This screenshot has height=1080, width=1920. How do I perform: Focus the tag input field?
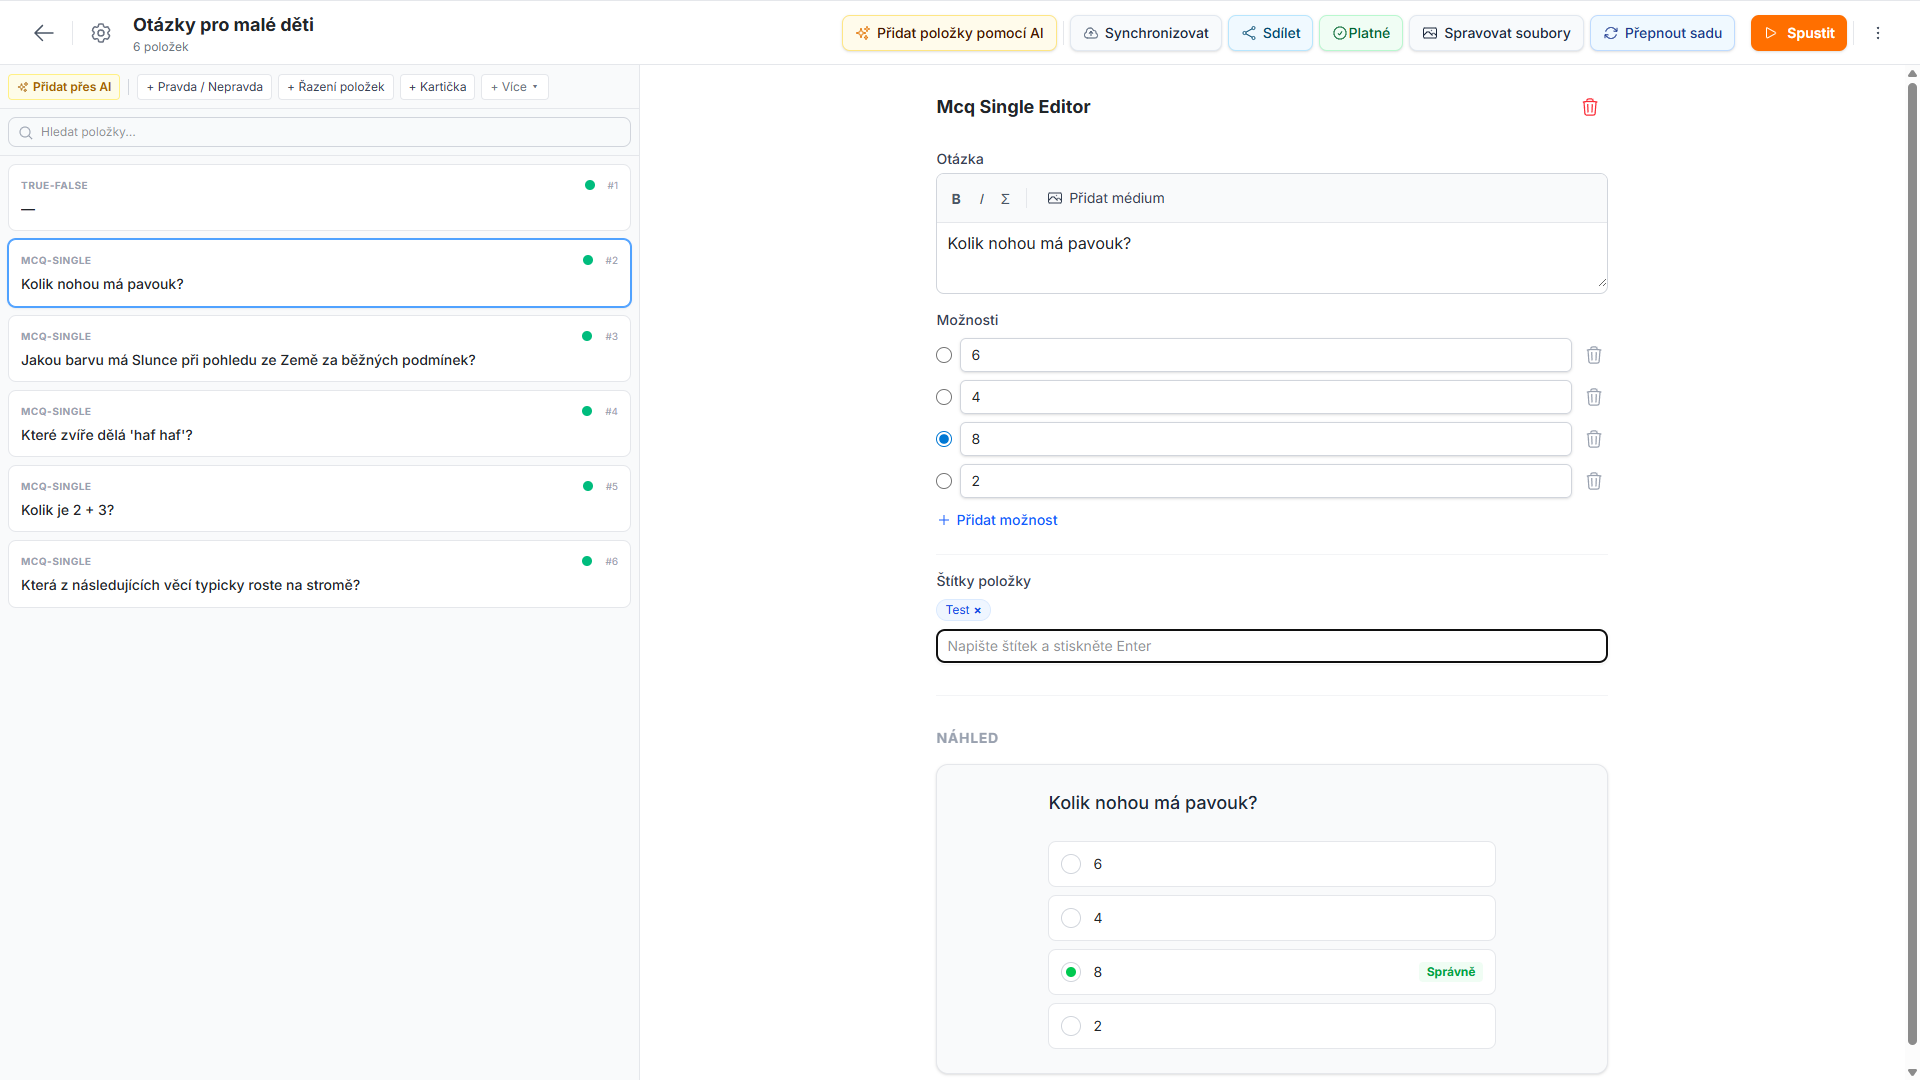point(1271,646)
